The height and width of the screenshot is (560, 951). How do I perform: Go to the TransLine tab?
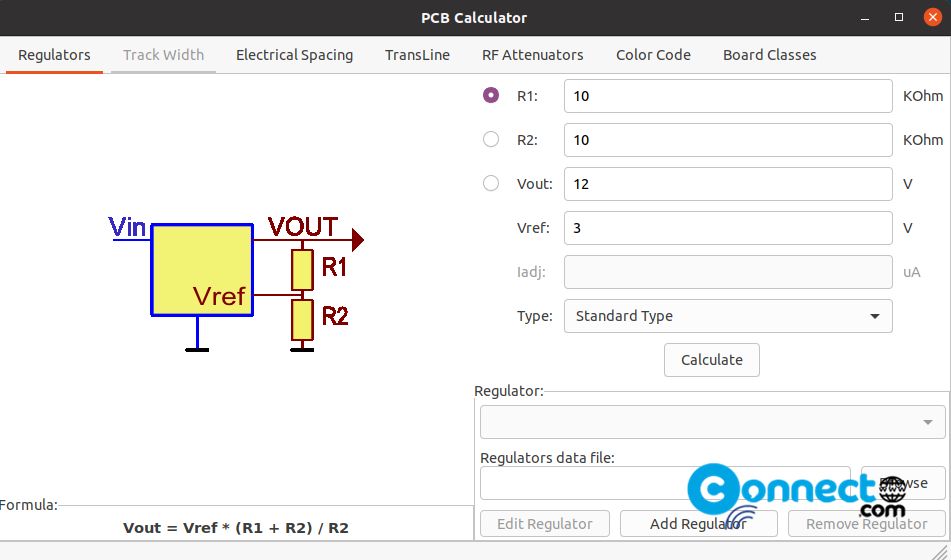coord(417,55)
